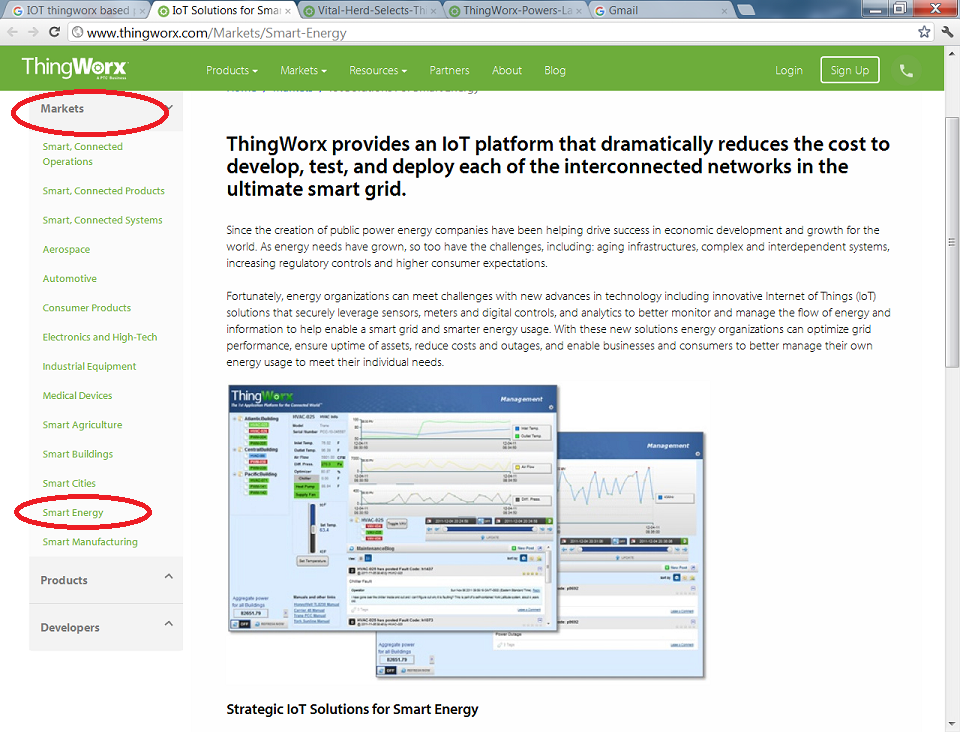This screenshot has height=732, width=960.
Task: Bookmark page with the star icon
Action: pyautogui.click(x=924, y=32)
